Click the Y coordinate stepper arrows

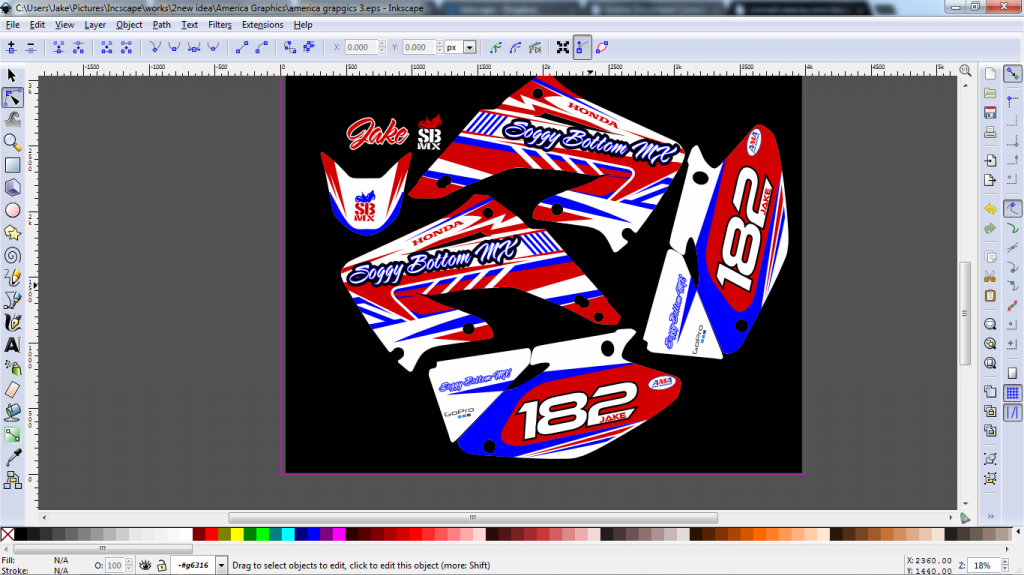click(x=440, y=47)
